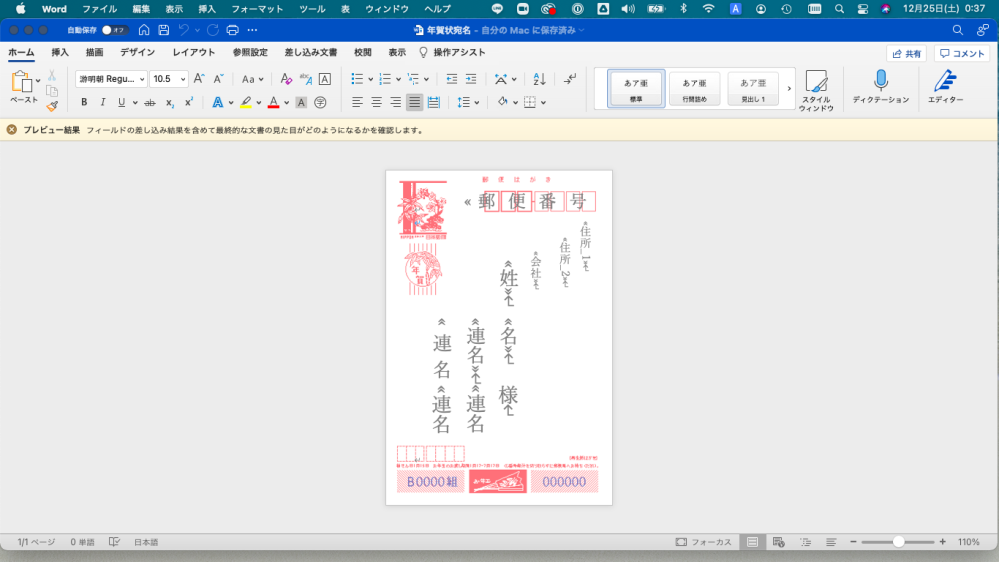The image size is (999, 562).
Task: Click the Share button
Action: click(907, 54)
